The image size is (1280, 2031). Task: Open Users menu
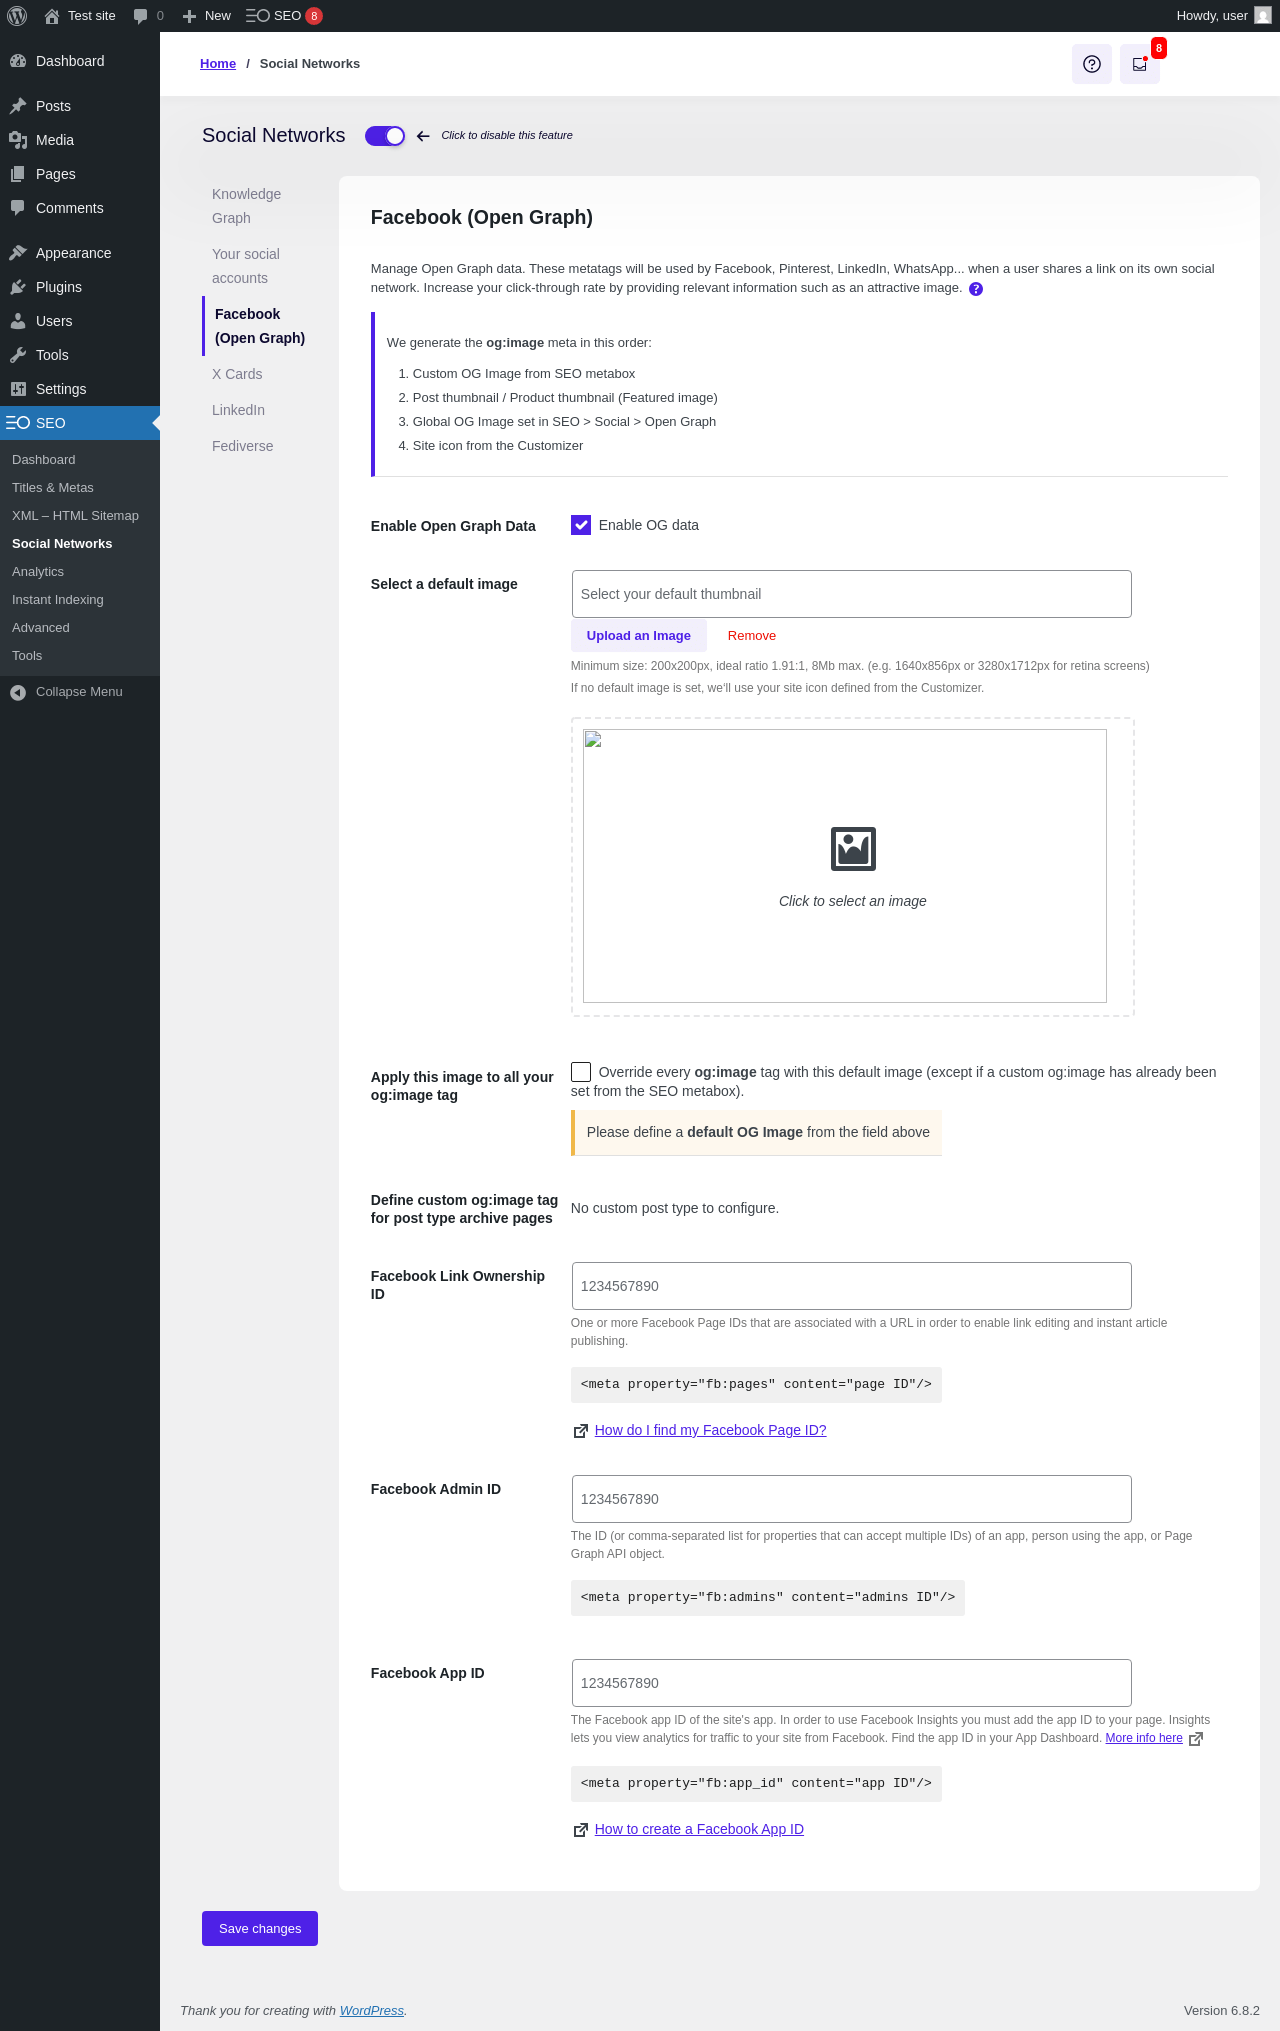pyautogui.click(x=80, y=321)
